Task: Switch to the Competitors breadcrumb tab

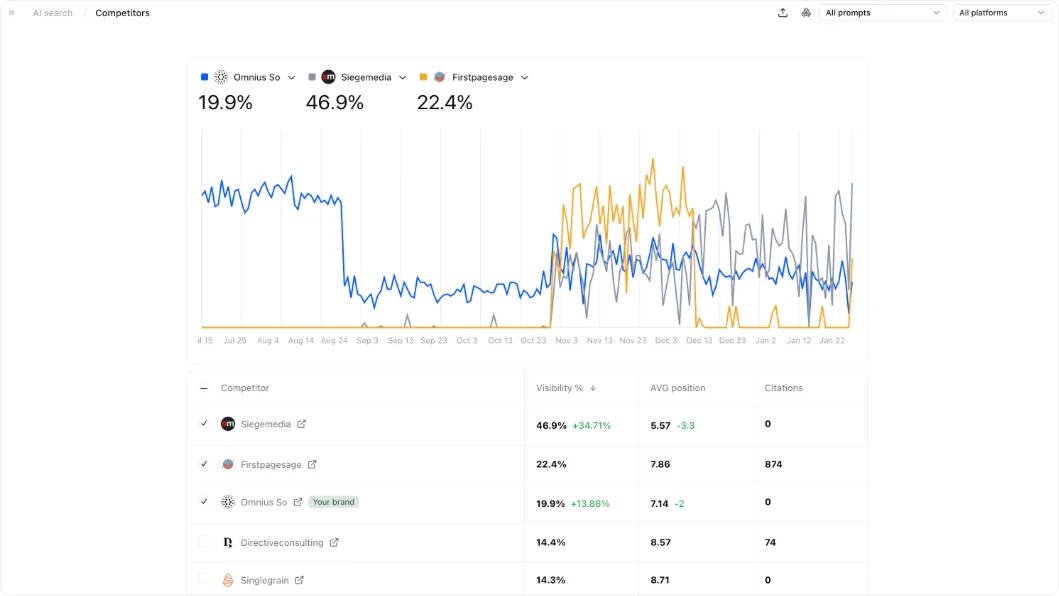Action: point(122,12)
